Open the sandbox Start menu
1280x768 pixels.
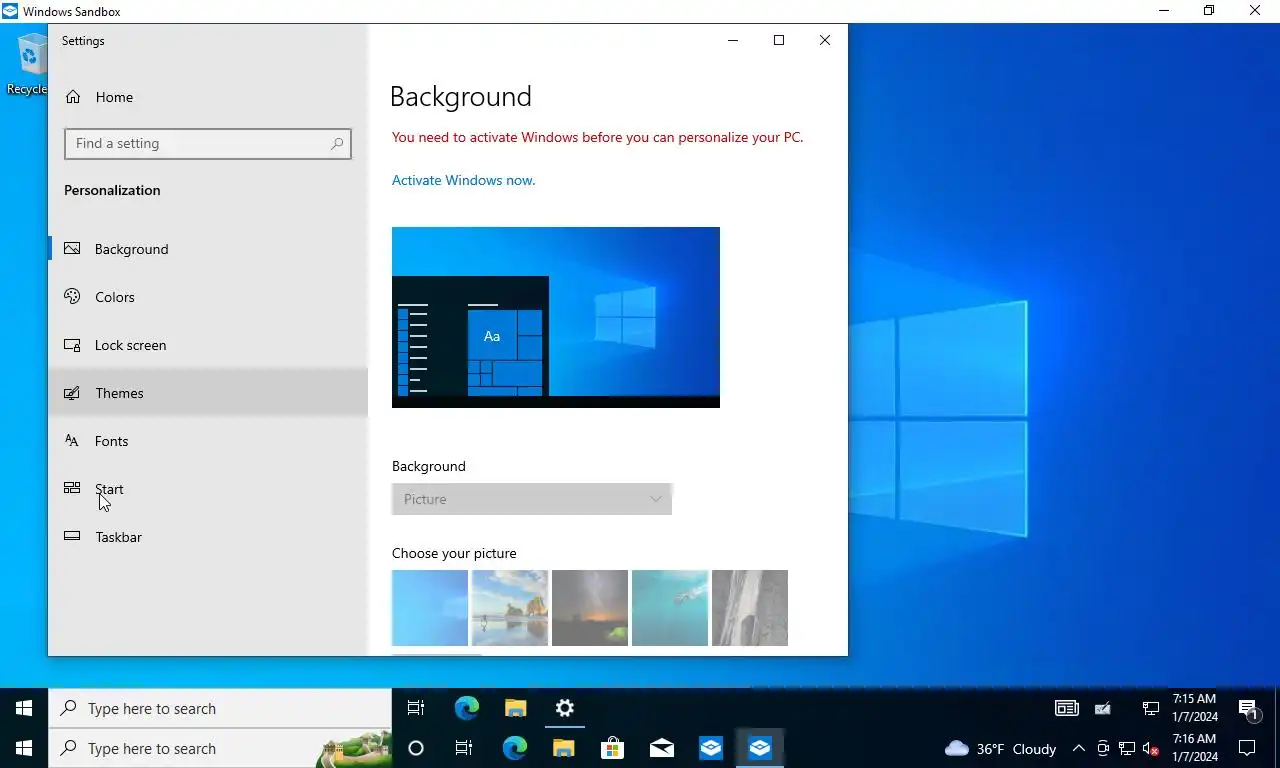point(24,708)
